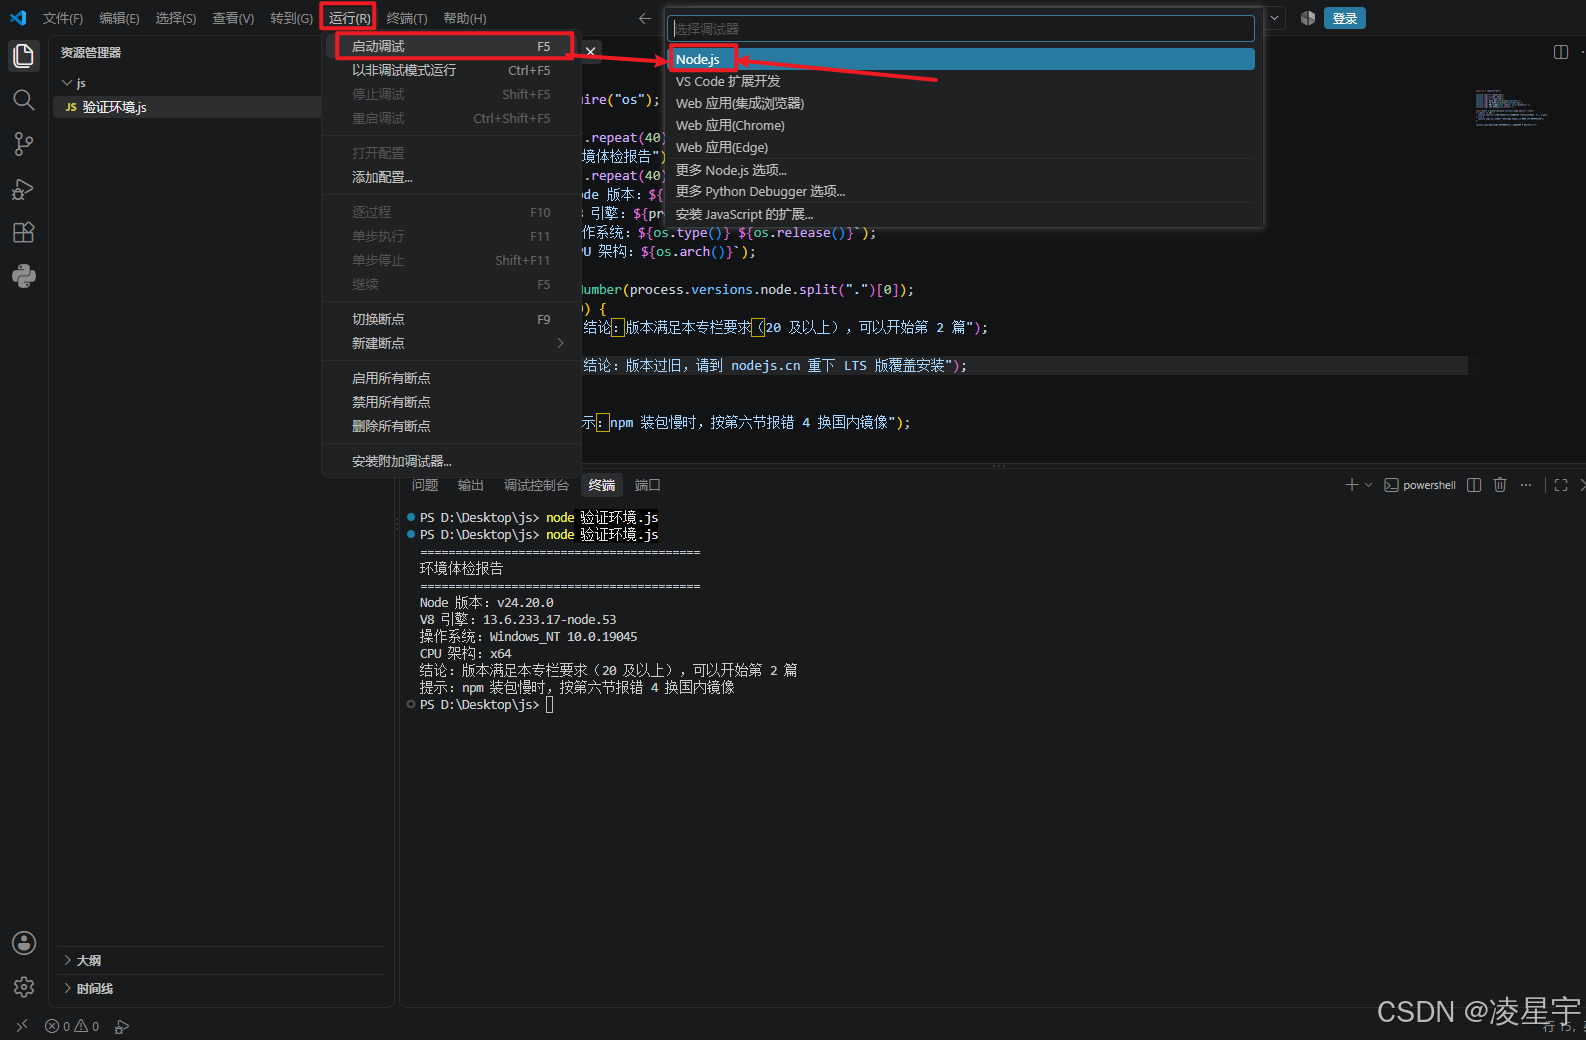Choose 安装附加调试器... menu entry
The height and width of the screenshot is (1040, 1586).
pyautogui.click(x=451, y=461)
